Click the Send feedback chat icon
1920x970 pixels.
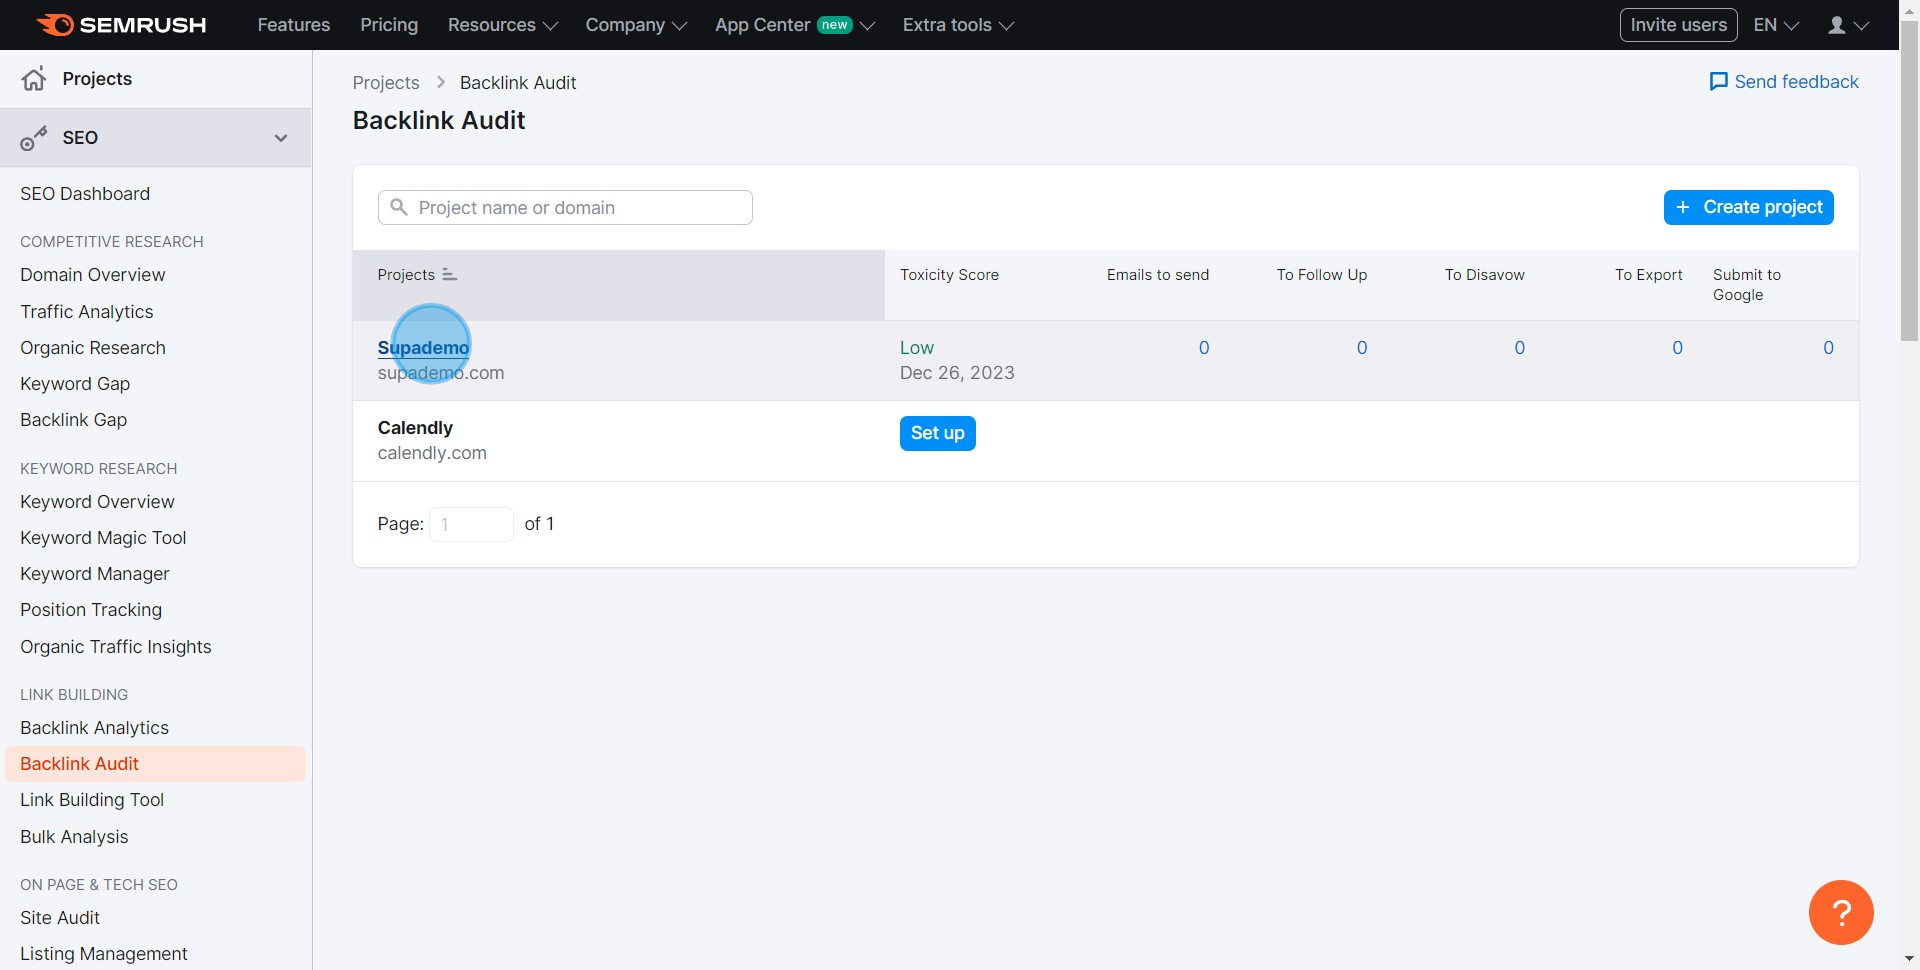1718,82
